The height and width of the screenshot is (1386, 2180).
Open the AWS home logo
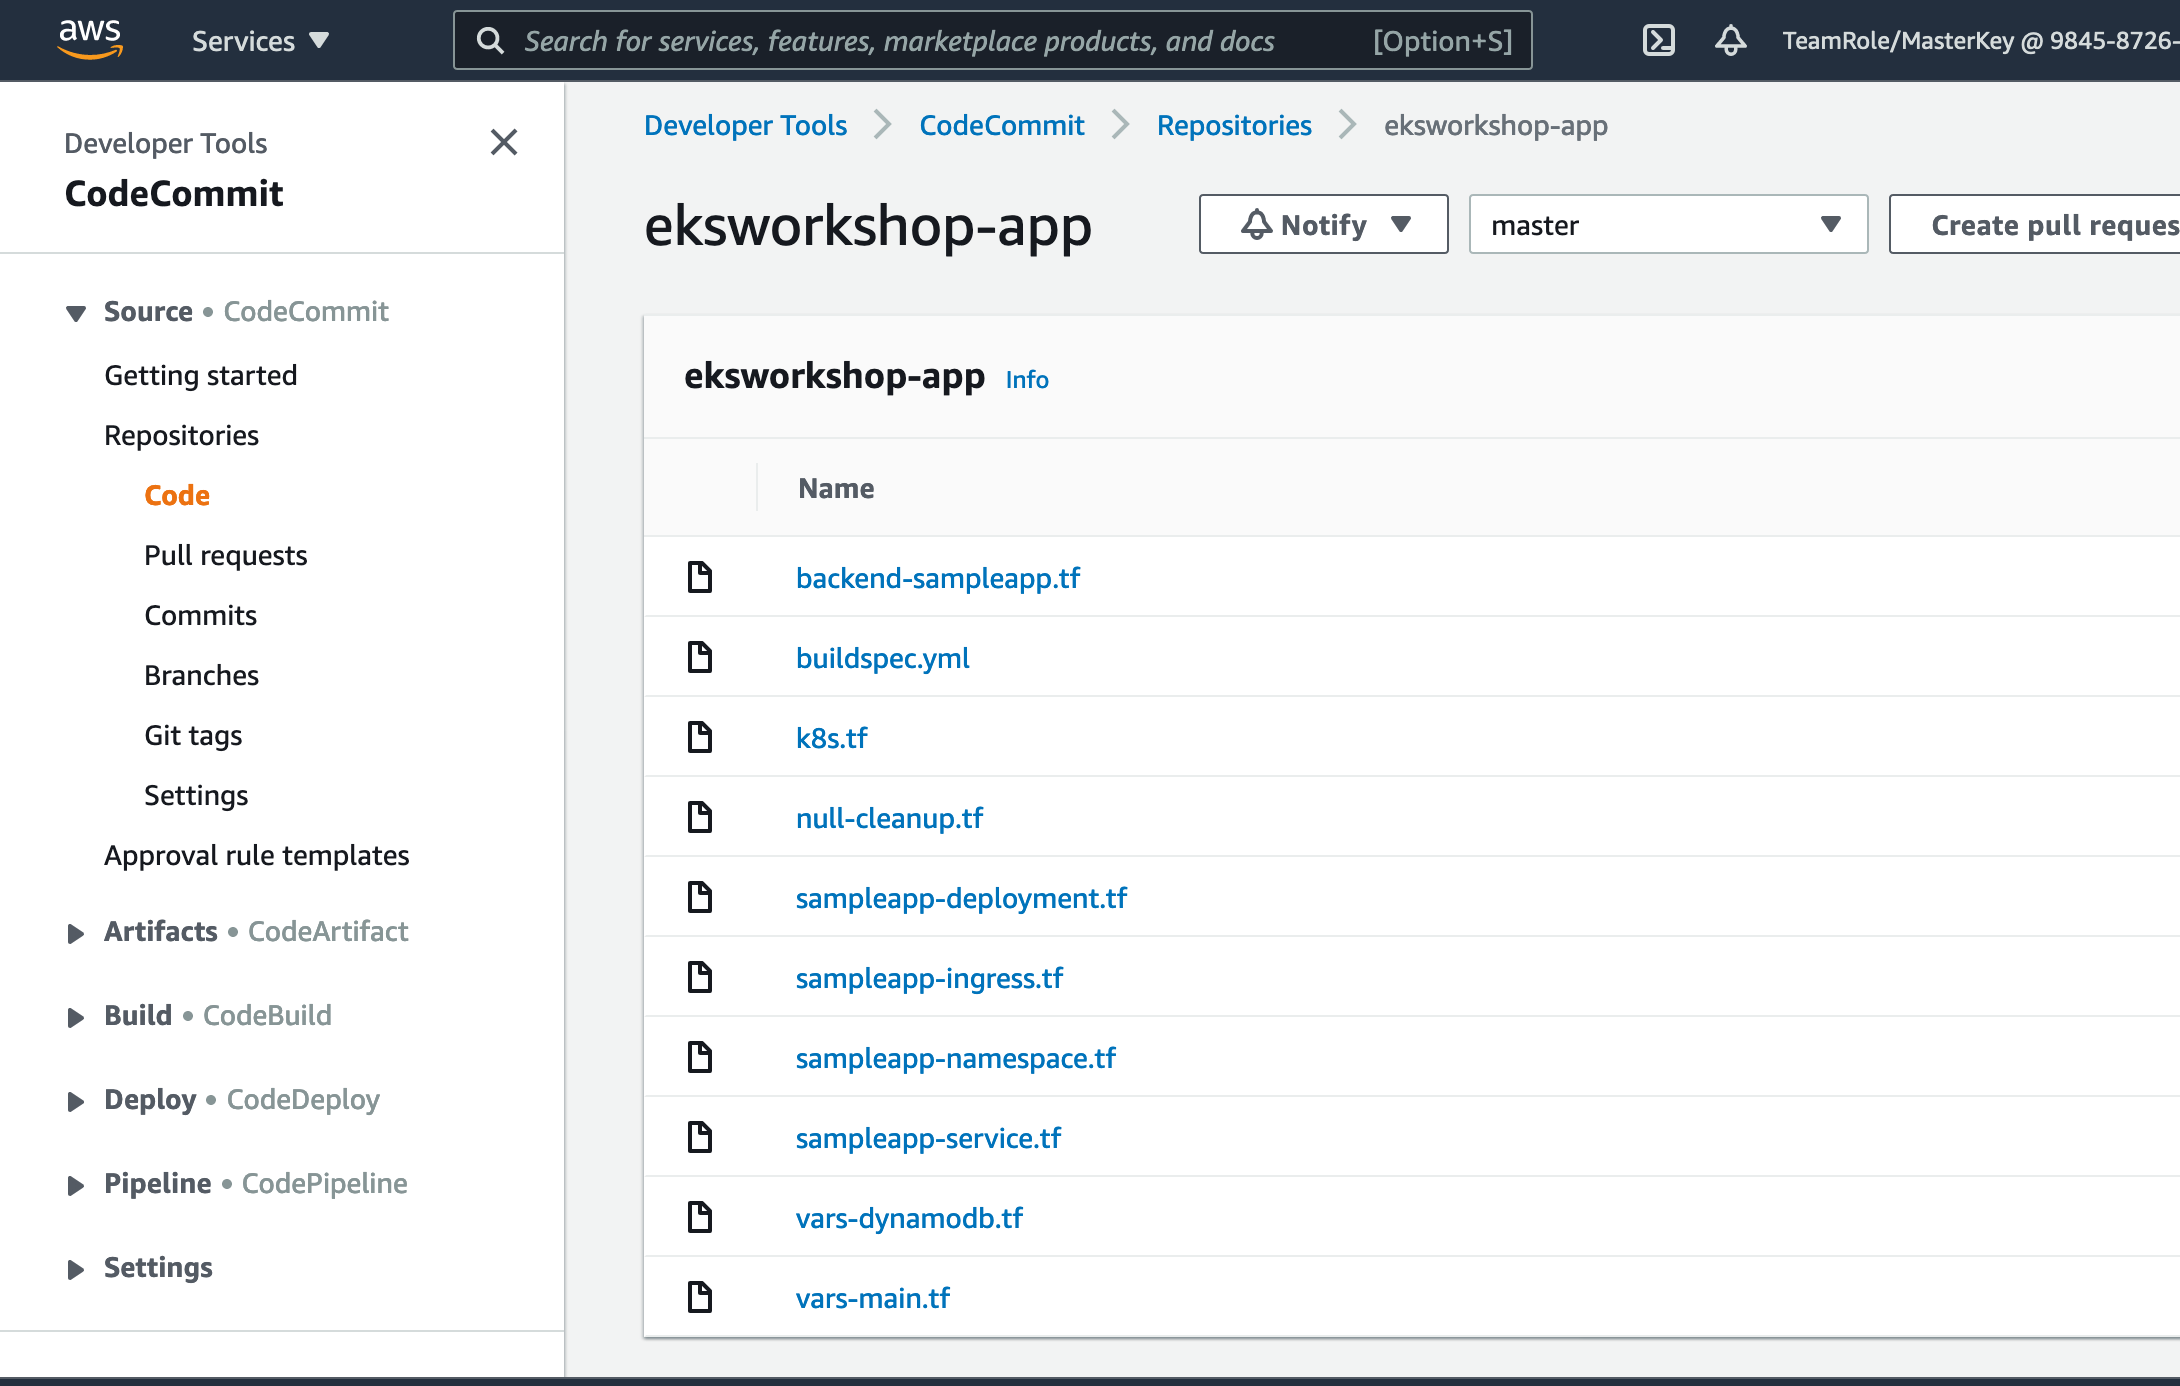[90, 40]
